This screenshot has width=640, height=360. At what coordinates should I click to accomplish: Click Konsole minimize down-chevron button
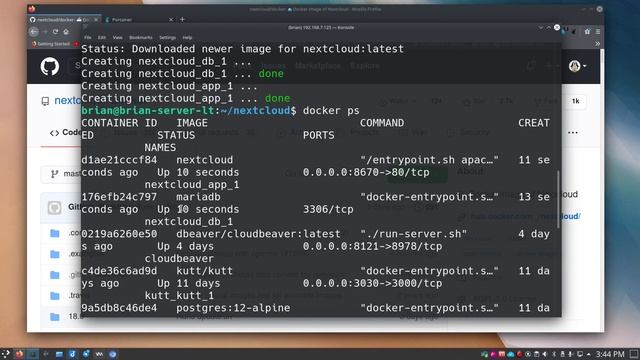click(540, 27)
